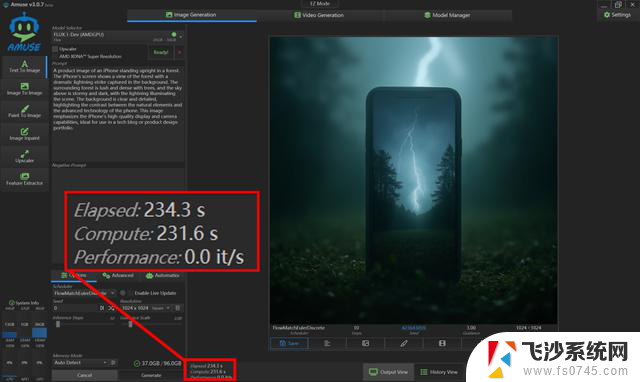Click the System Info gauge icon
The height and width of the screenshot is (382, 640).
12,303
